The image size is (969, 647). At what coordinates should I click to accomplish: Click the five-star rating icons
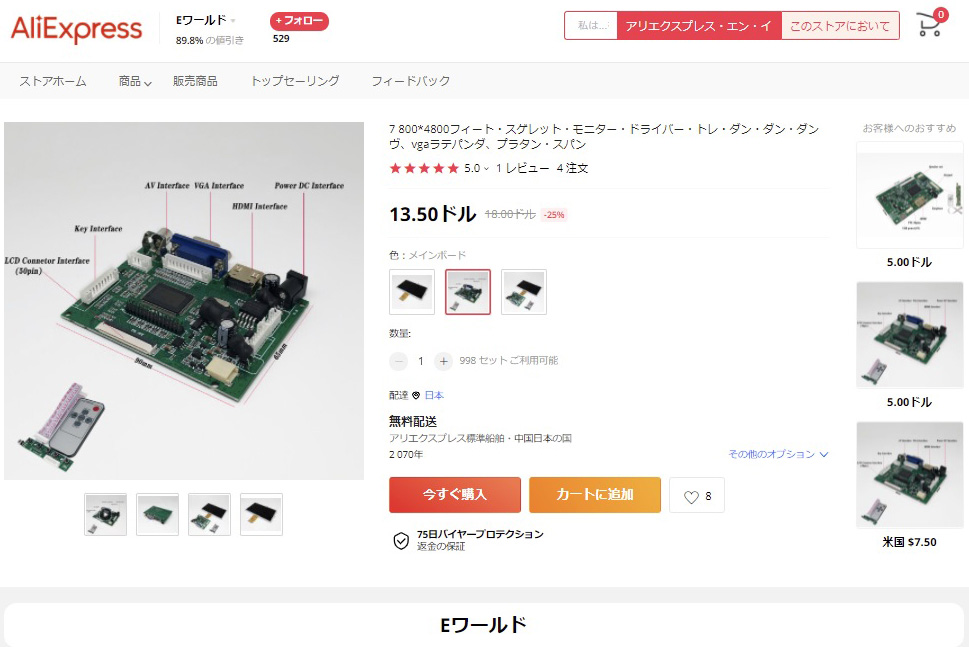pyautogui.click(x=424, y=168)
